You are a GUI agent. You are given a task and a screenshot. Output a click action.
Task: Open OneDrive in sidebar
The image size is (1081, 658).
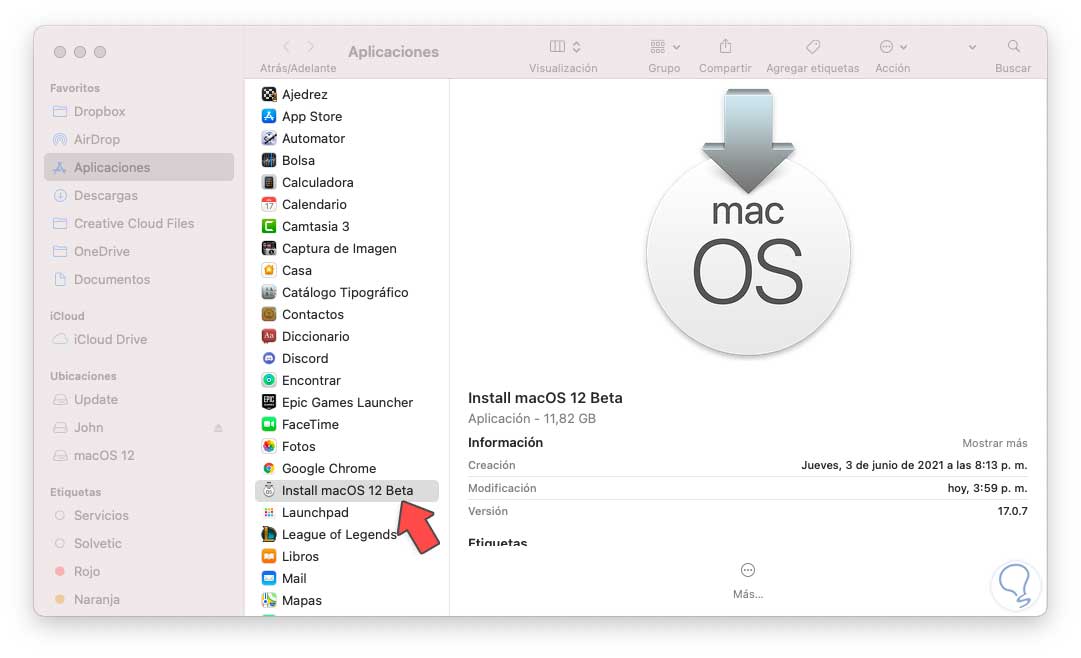(139, 251)
